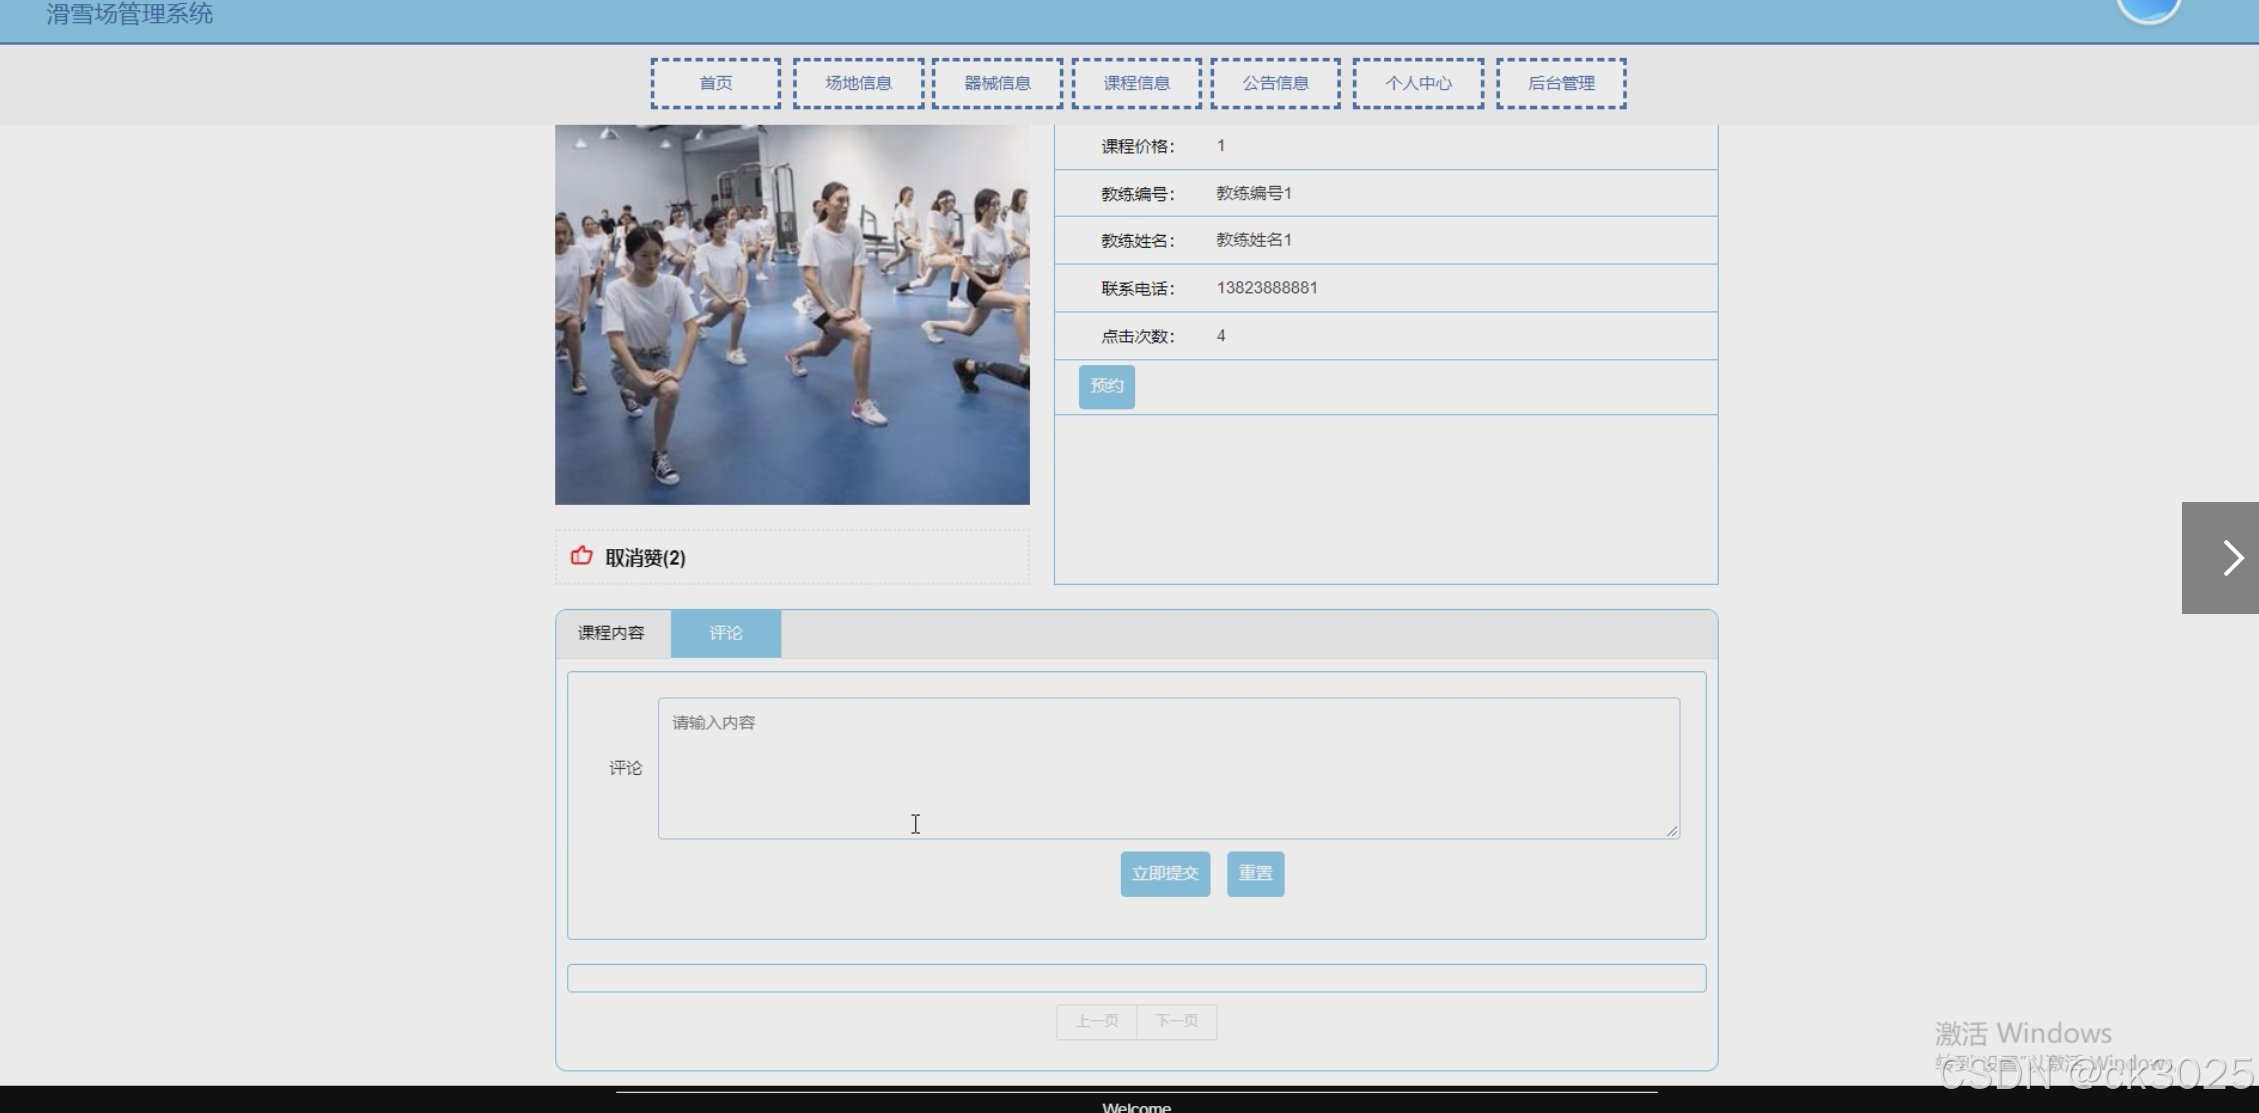2259x1113 pixels.
Task: Open the 场地信息 navigation item
Action: (x=858, y=83)
